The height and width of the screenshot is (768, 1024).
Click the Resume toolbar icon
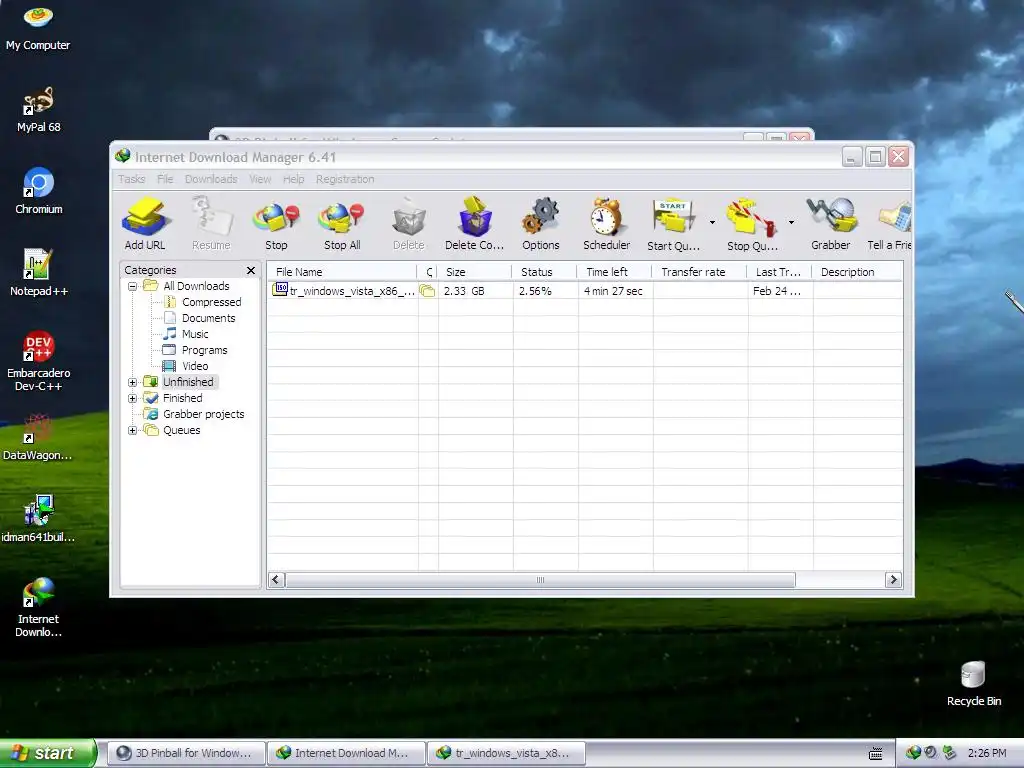click(x=211, y=224)
